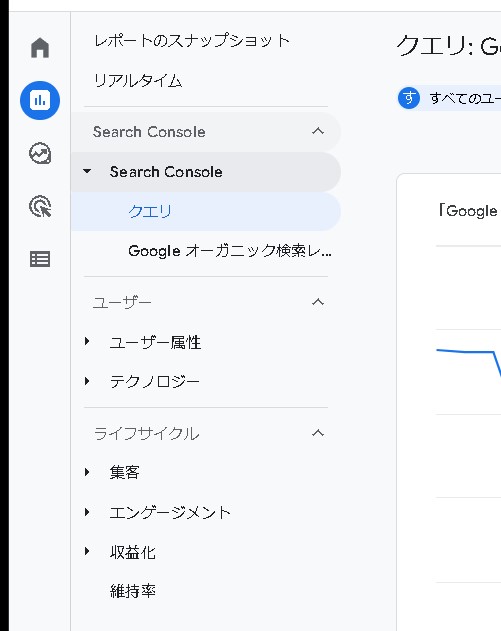Select the Reports bar chart icon
Viewport: 501px width, 631px height.
coord(40,100)
